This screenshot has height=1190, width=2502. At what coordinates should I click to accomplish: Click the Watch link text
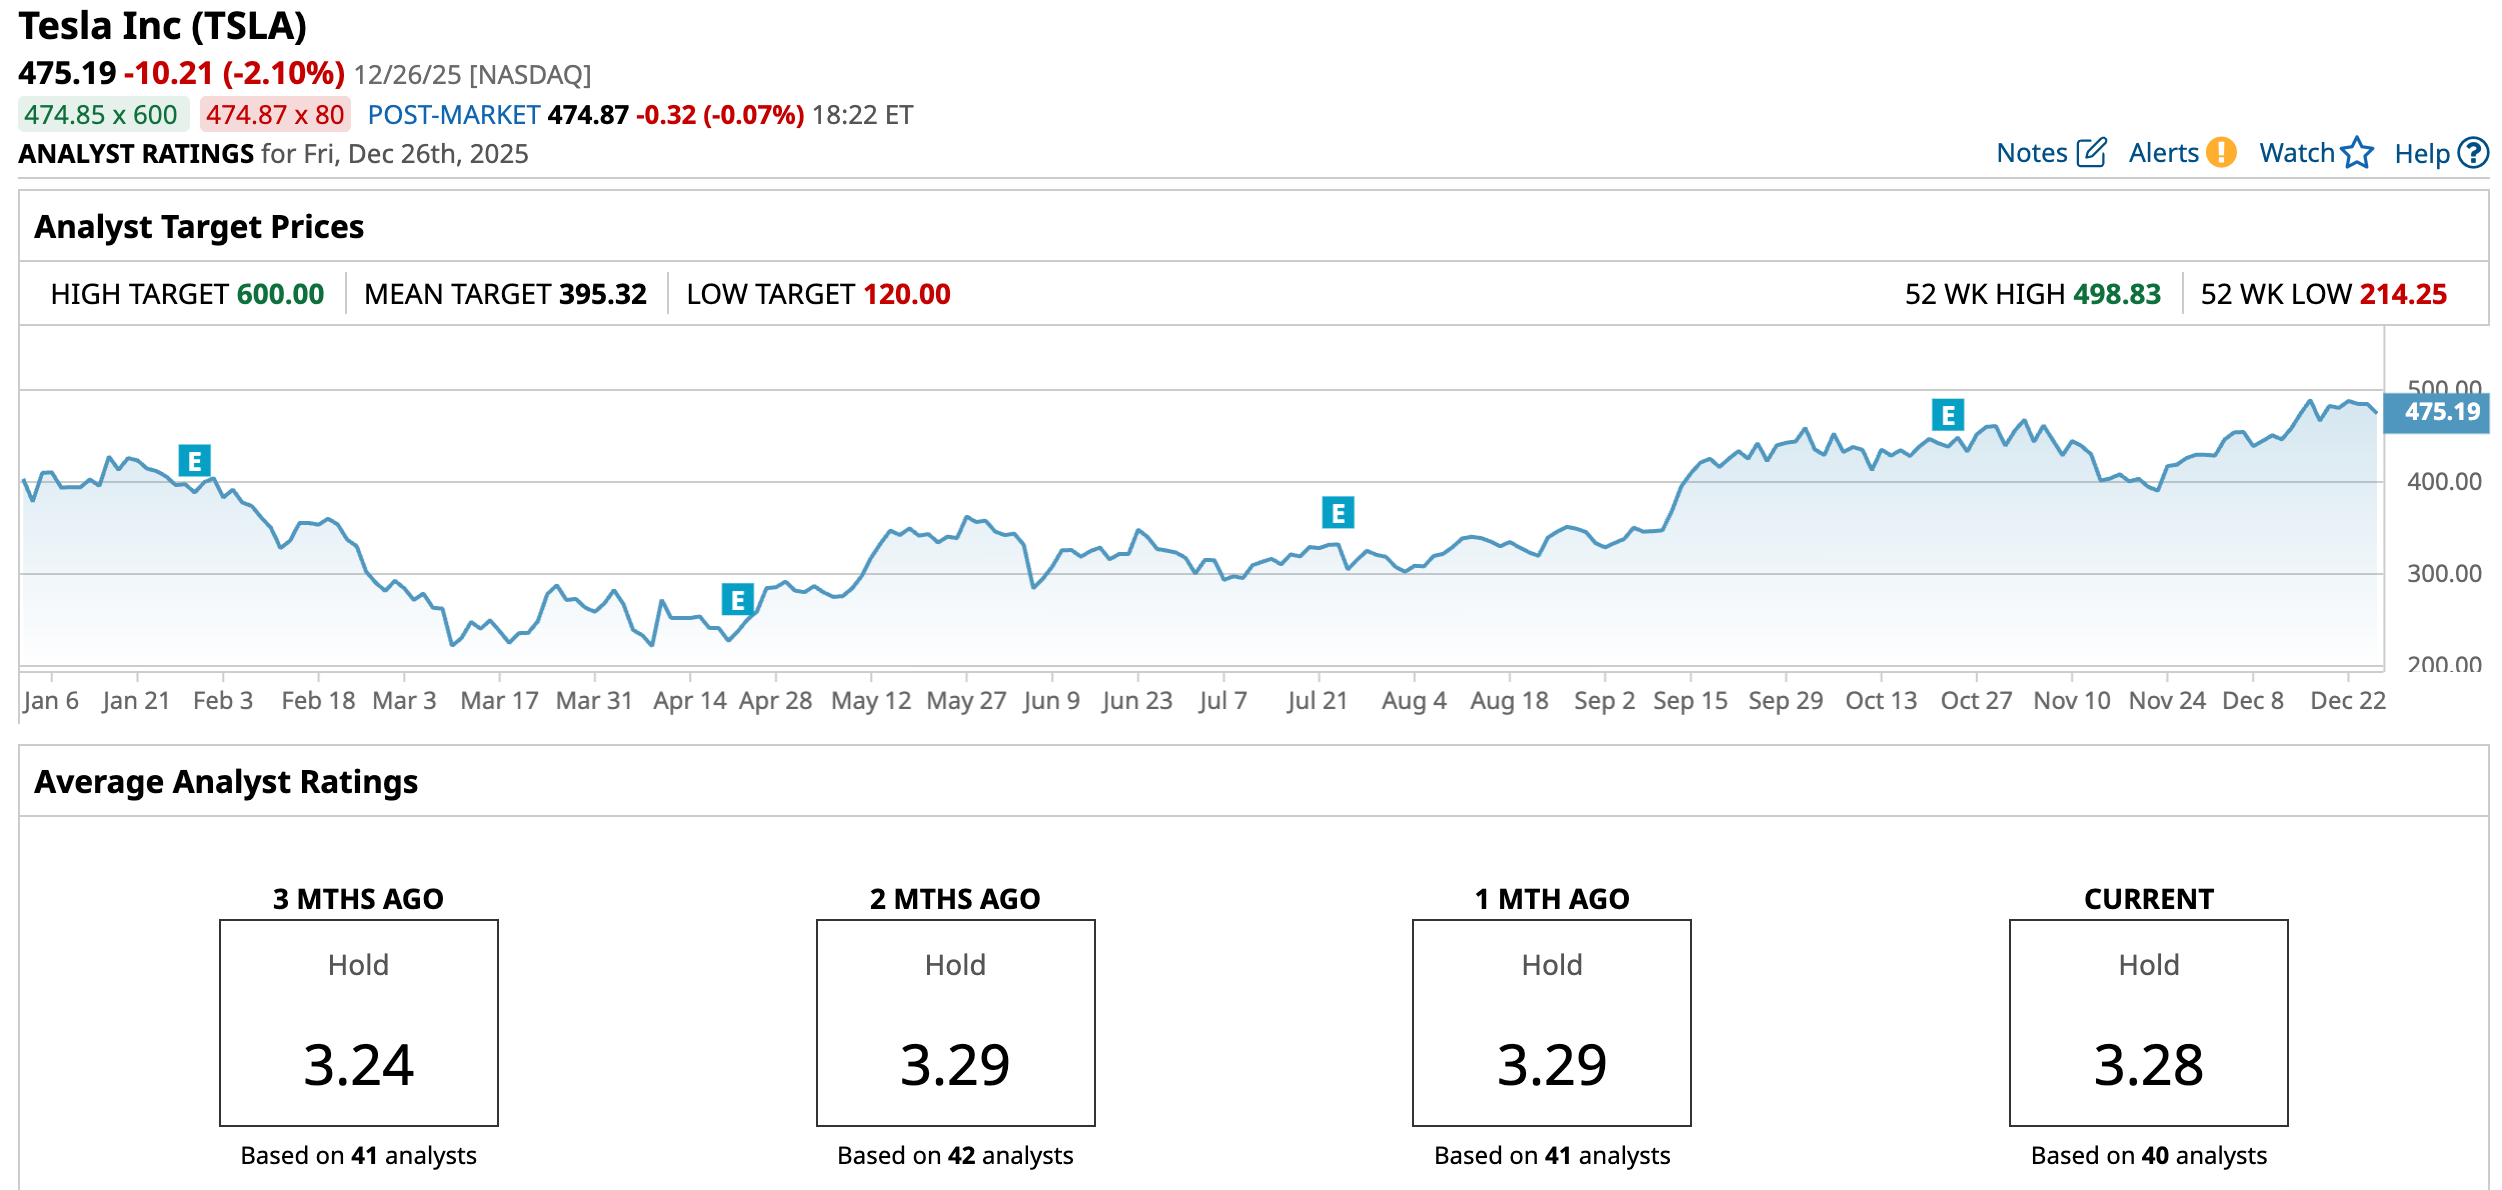coord(2296,153)
